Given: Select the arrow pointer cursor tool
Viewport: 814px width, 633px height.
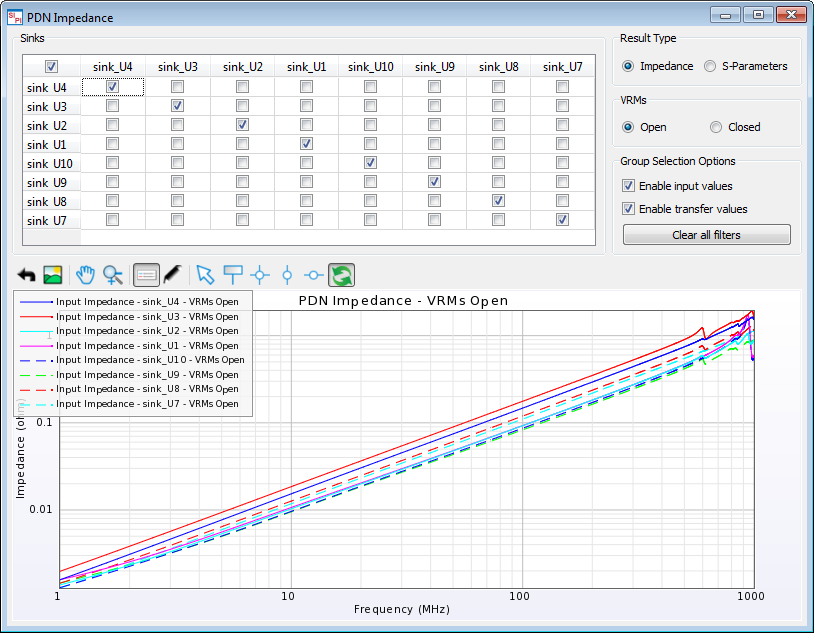Looking at the screenshot, I should 205,274.
